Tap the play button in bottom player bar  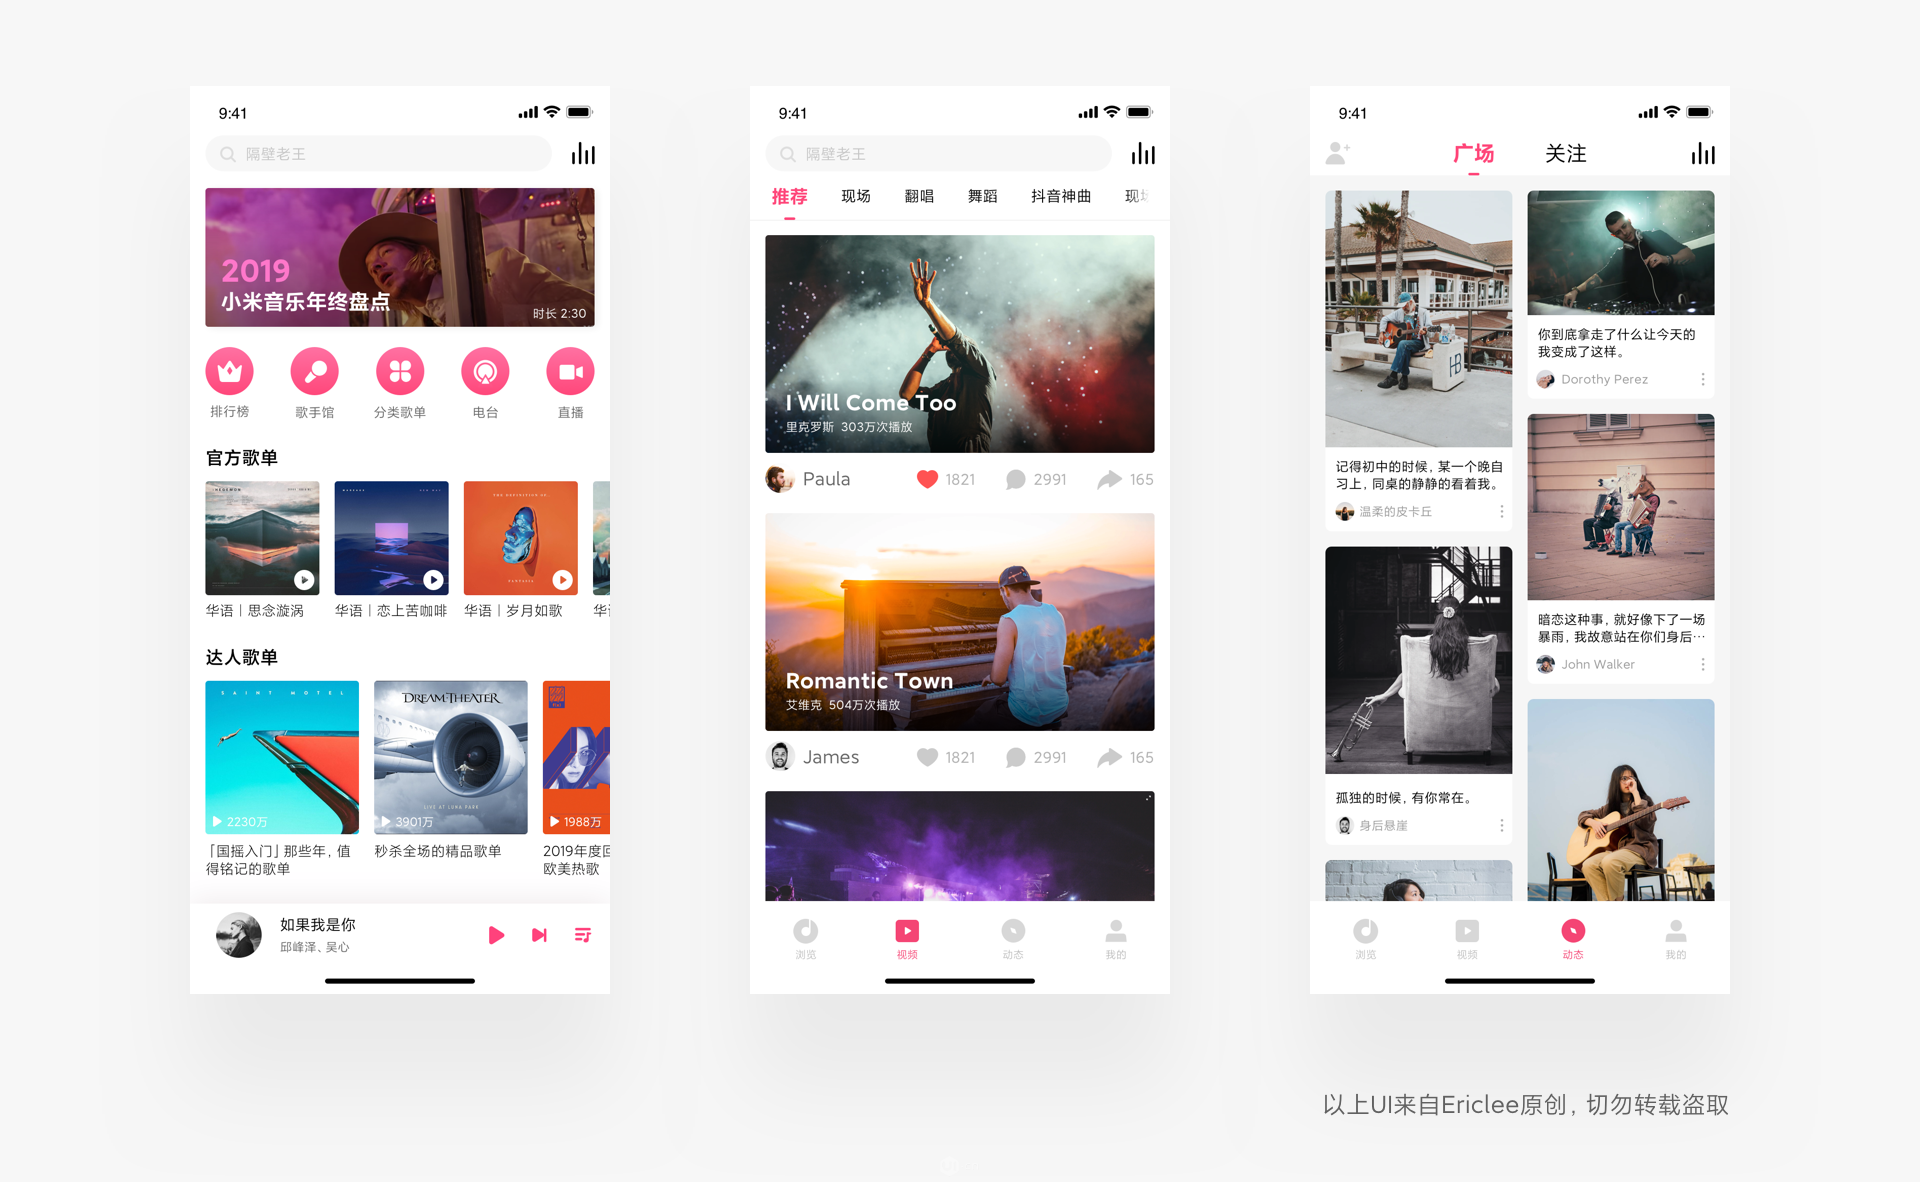tap(496, 932)
